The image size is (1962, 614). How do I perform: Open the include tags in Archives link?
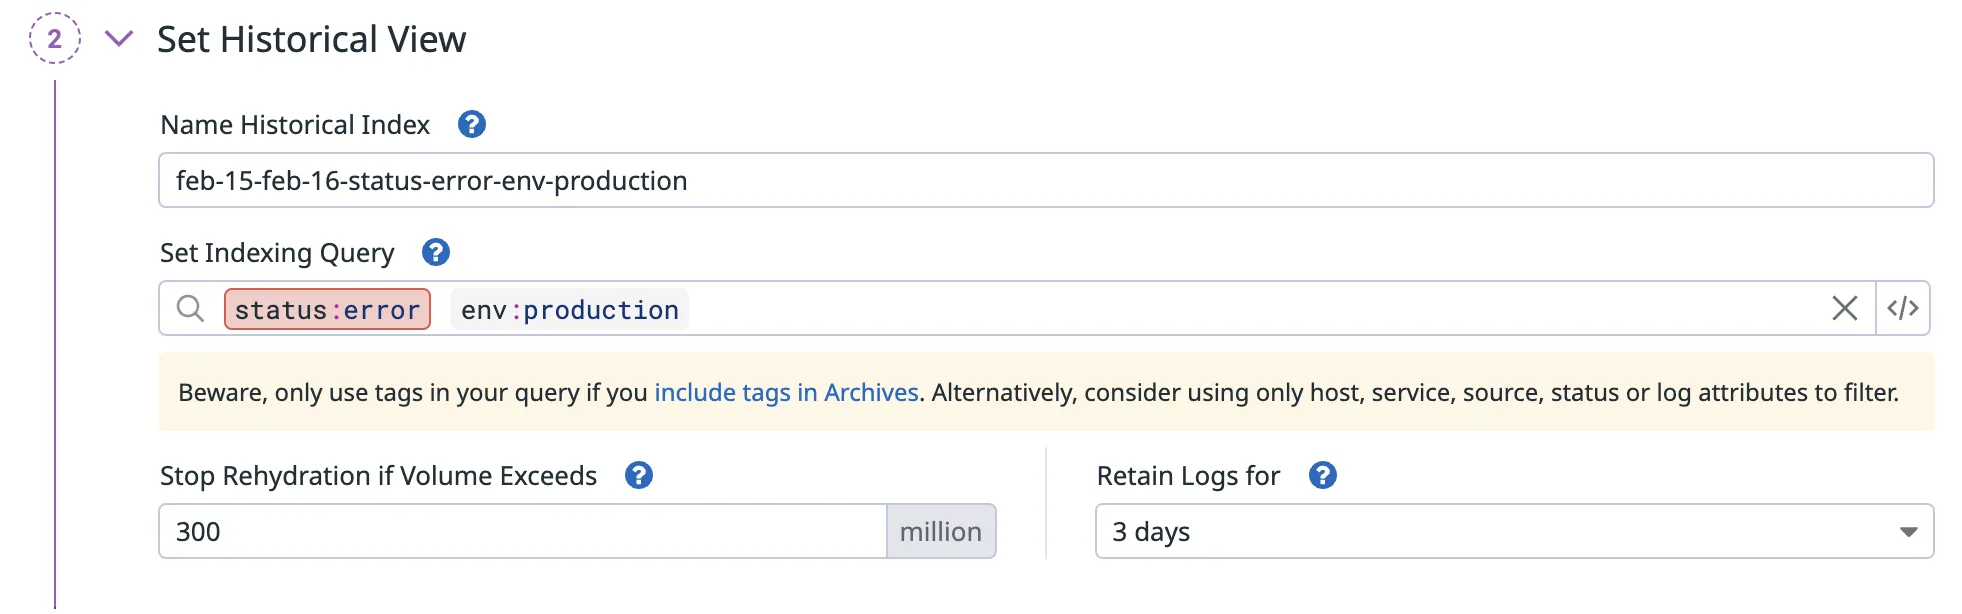click(x=786, y=393)
